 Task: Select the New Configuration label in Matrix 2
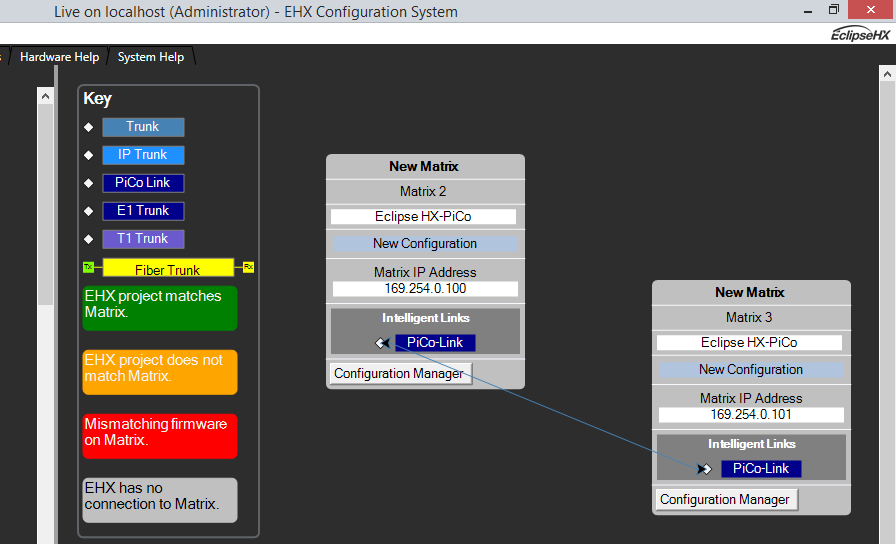pos(425,244)
